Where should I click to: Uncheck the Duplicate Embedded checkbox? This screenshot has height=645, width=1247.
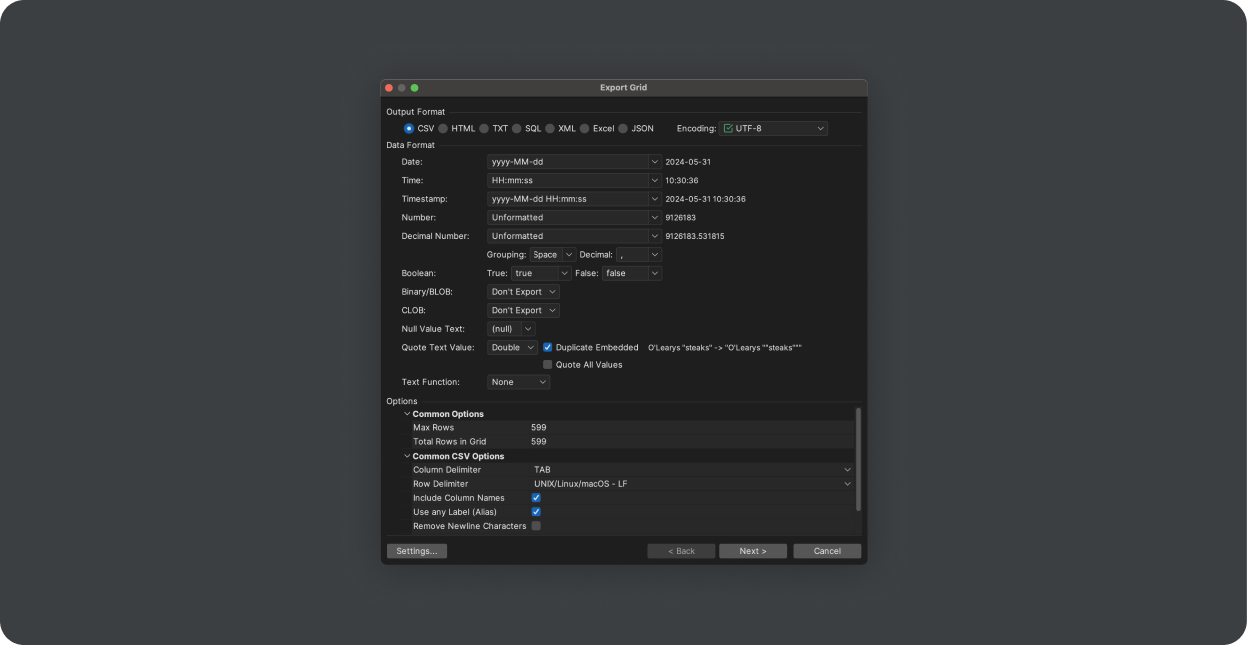[548, 348]
